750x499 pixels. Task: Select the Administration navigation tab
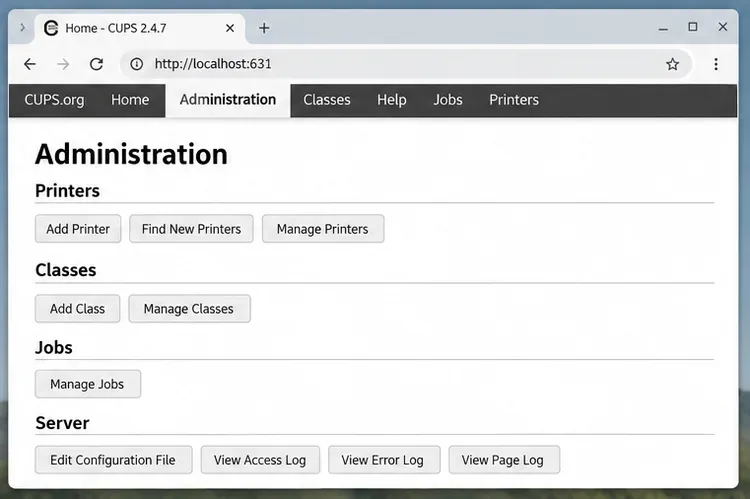tap(228, 100)
